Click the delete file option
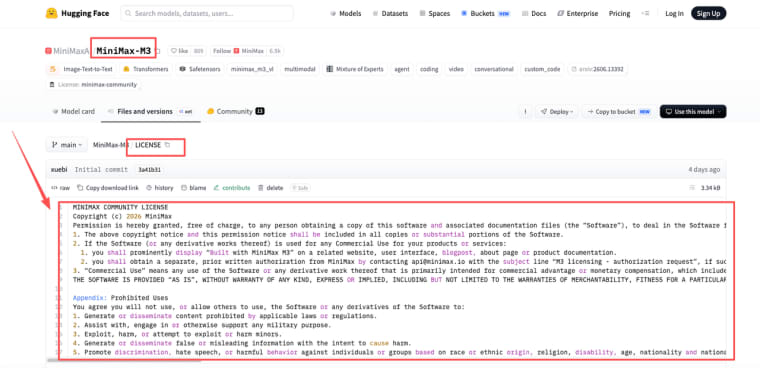Viewport: 760px width, 368px height. pyautogui.click(x=270, y=188)
